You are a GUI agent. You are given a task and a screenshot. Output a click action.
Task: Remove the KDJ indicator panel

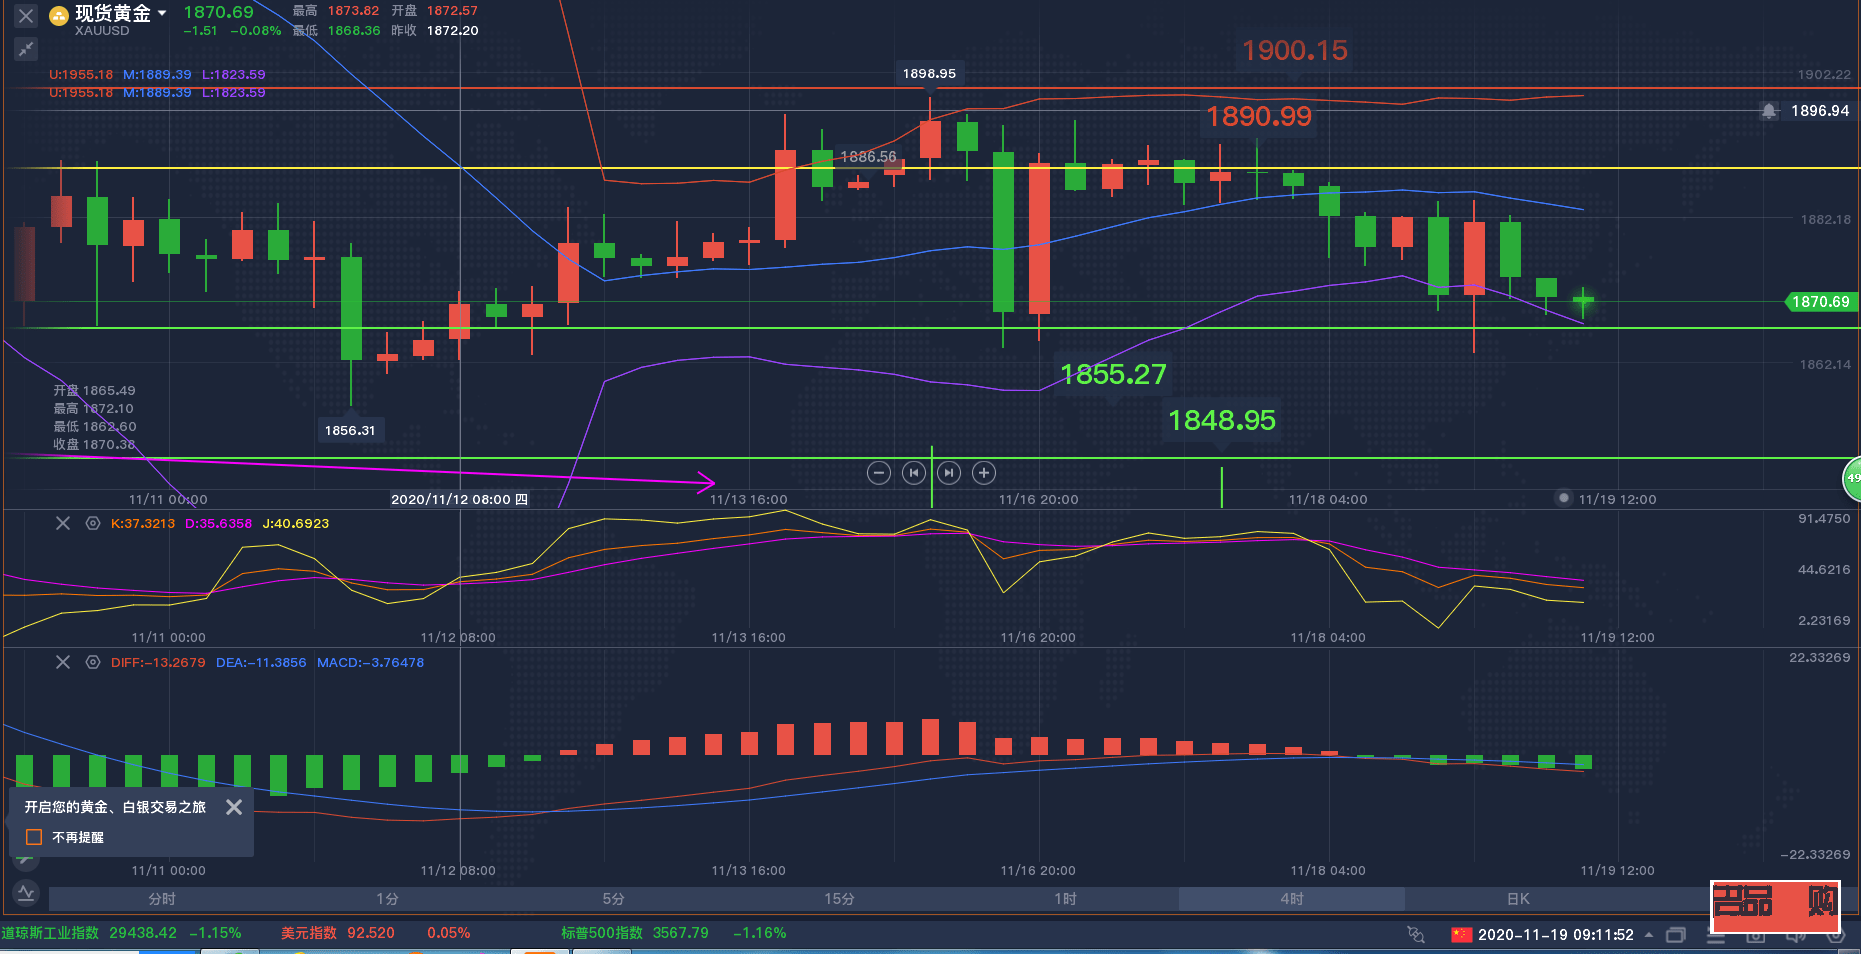pos(63,523)
